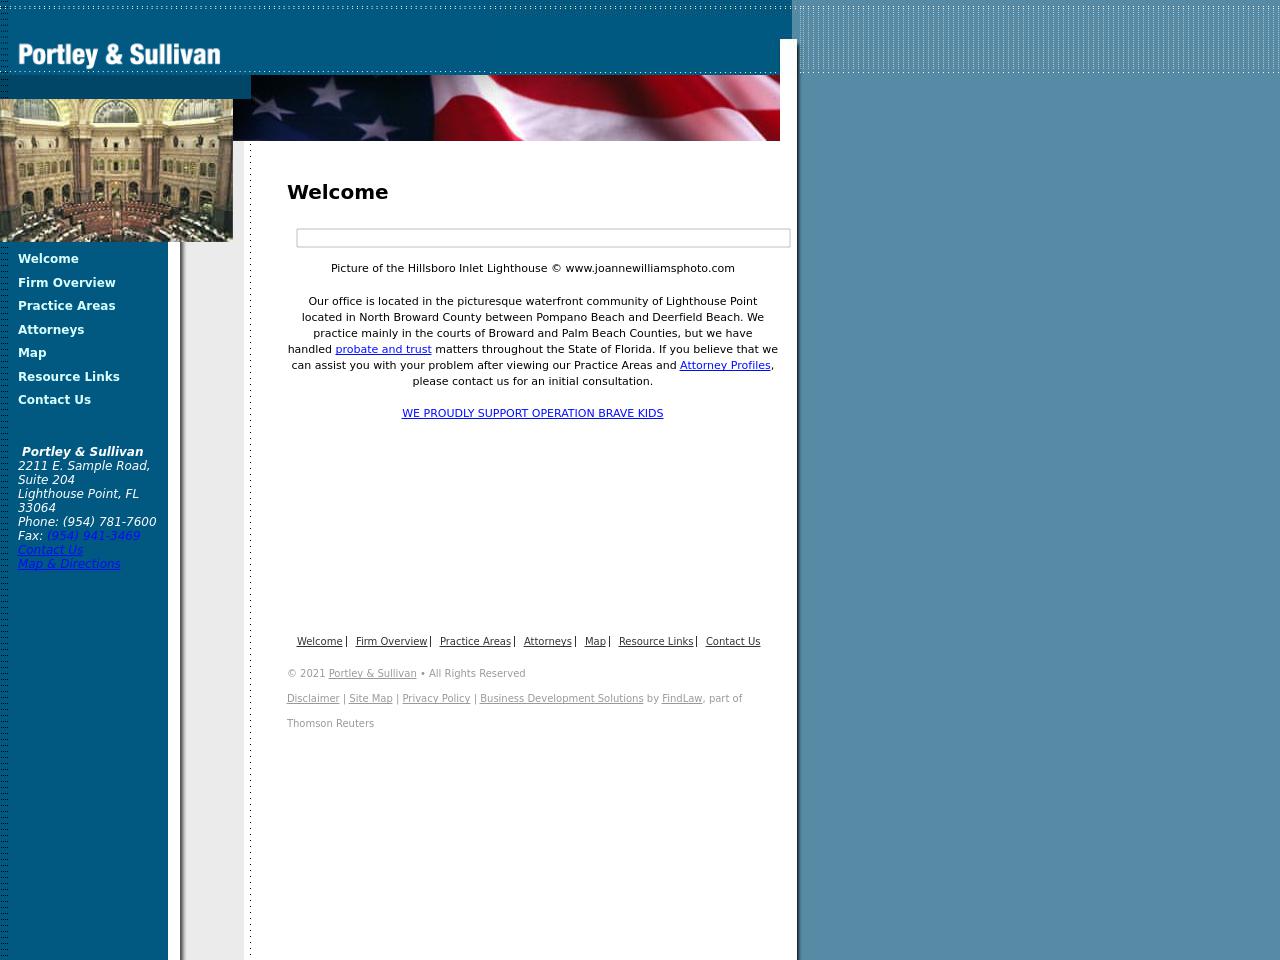Image resolution: width=1280 pixels, height=960 pixels.
Task: Open the Map & Directions link
Action: tap(69, 564)
